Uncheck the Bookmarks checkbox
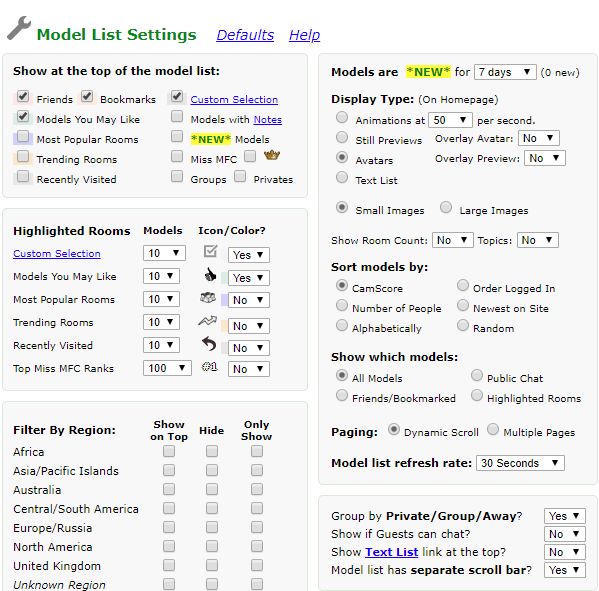599x591 pixels. [x=87, y=97]
